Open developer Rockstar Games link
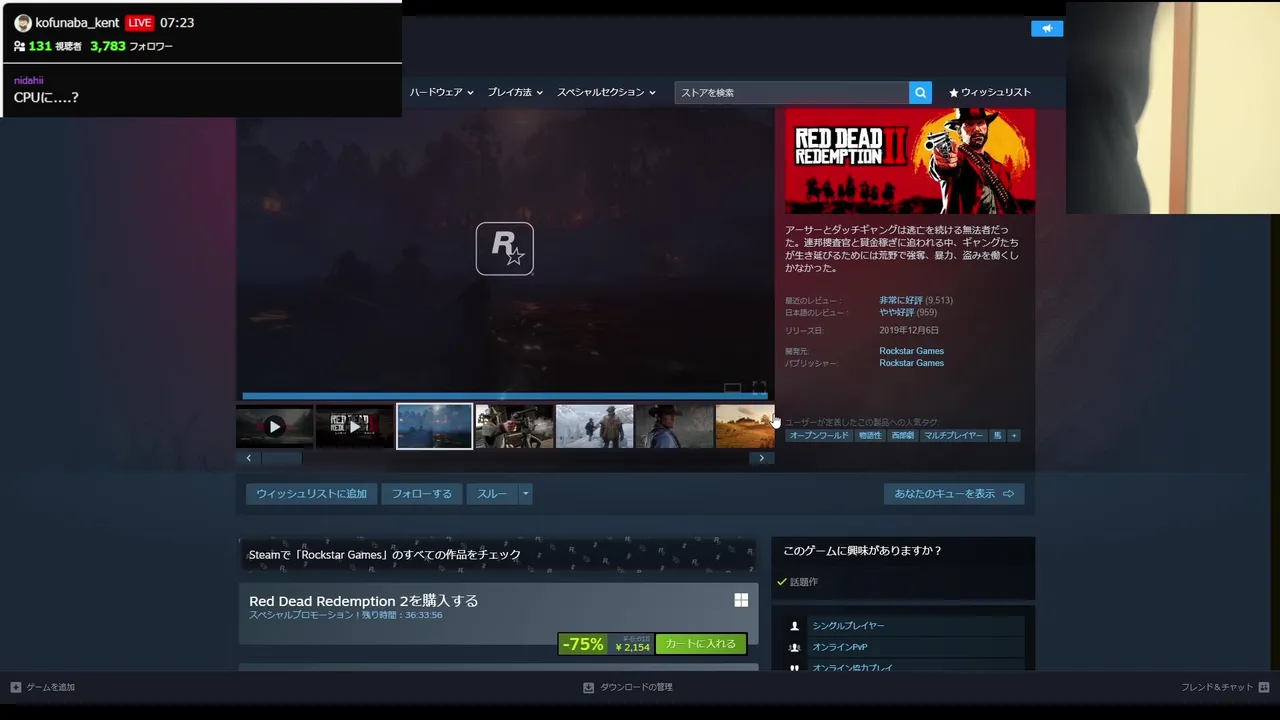Viewport: 1280px width, 720px height. 911,351
